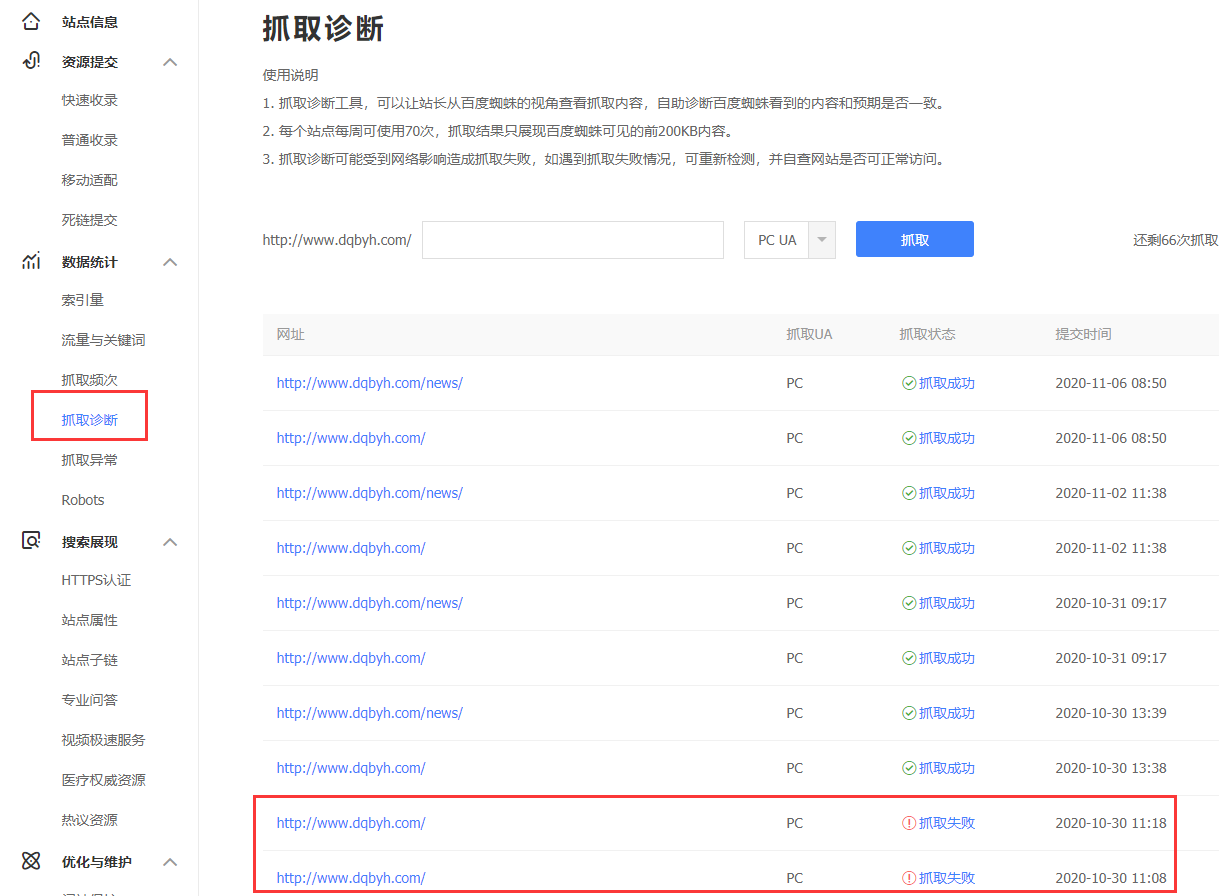Open 视频极速服务 menu item
The height and width of the screenshot is (896, 1222).
point(103,740)
